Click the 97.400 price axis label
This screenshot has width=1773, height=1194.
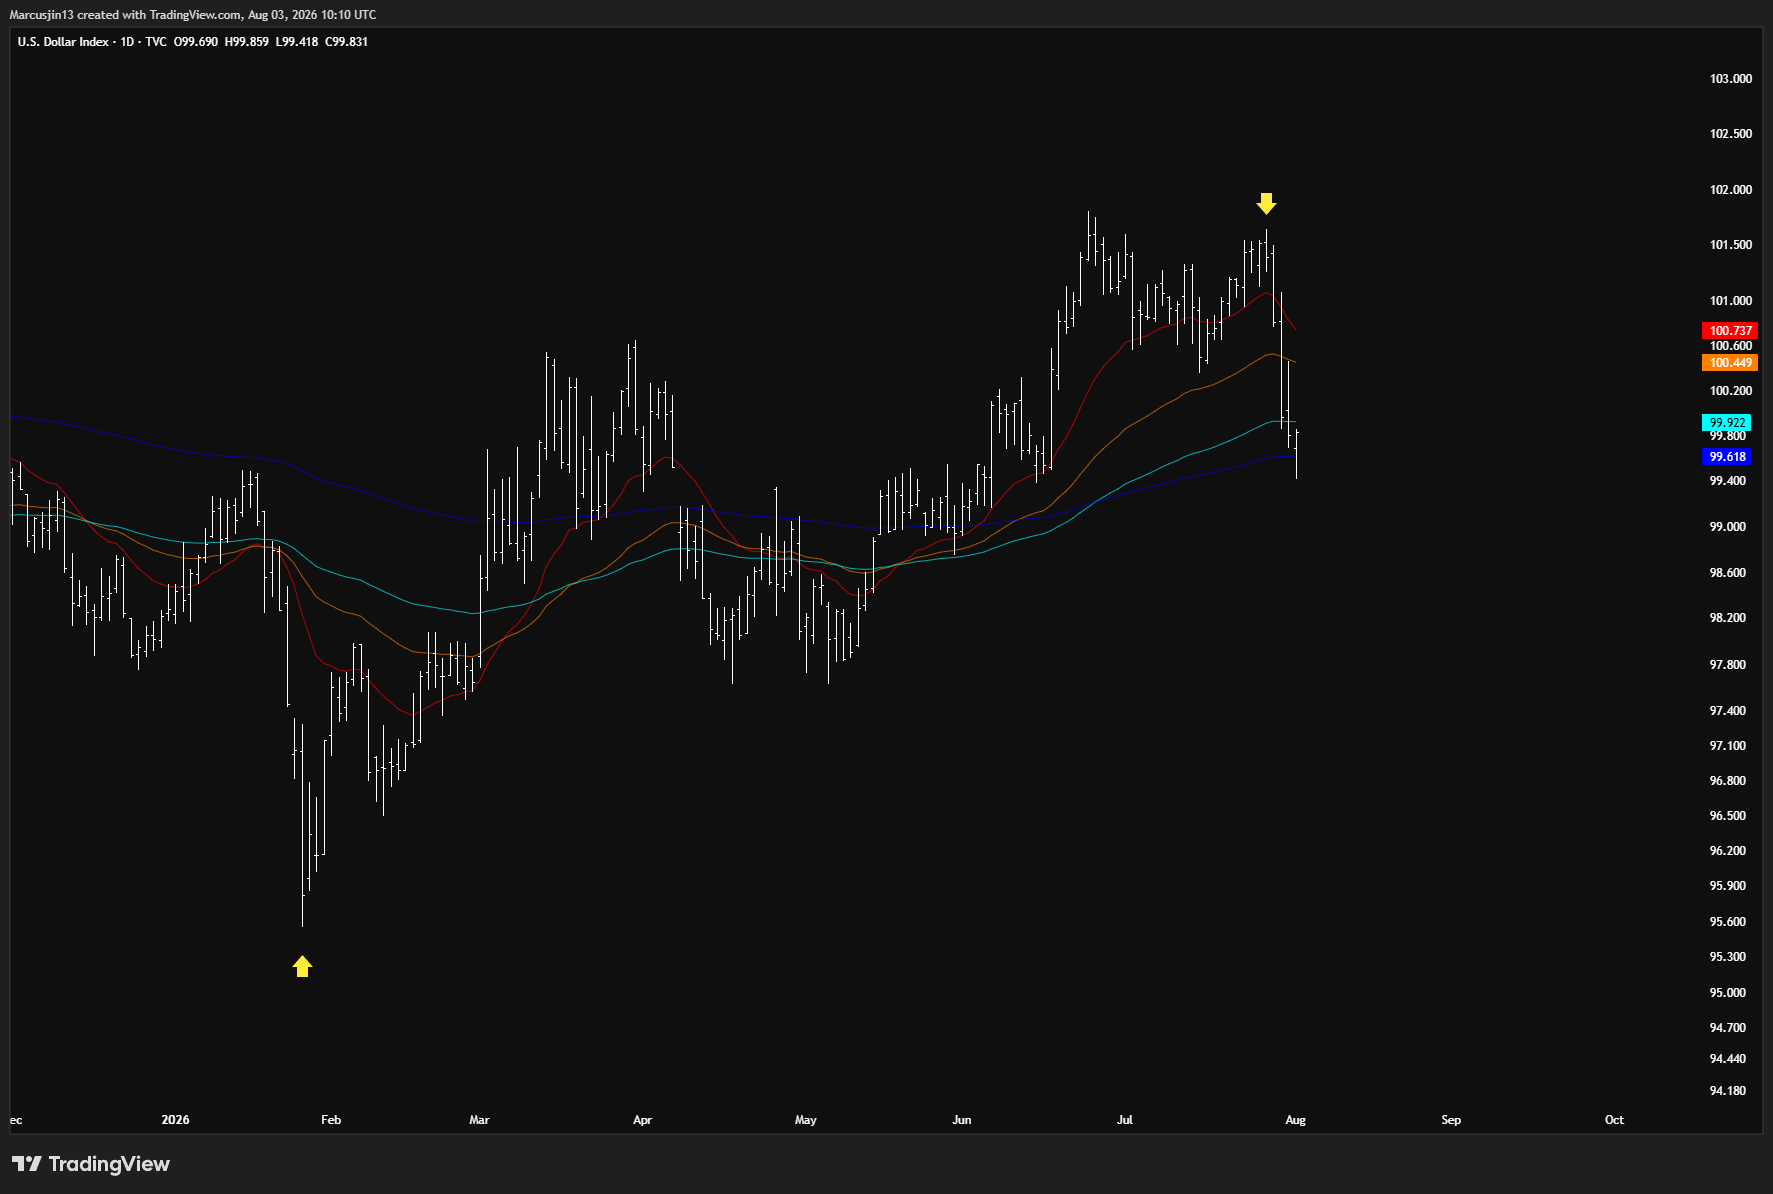tap(1728, 711)
